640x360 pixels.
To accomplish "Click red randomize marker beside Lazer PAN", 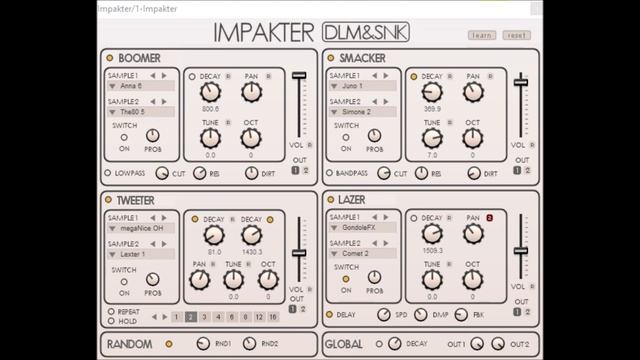I will [x=489, y=218].
